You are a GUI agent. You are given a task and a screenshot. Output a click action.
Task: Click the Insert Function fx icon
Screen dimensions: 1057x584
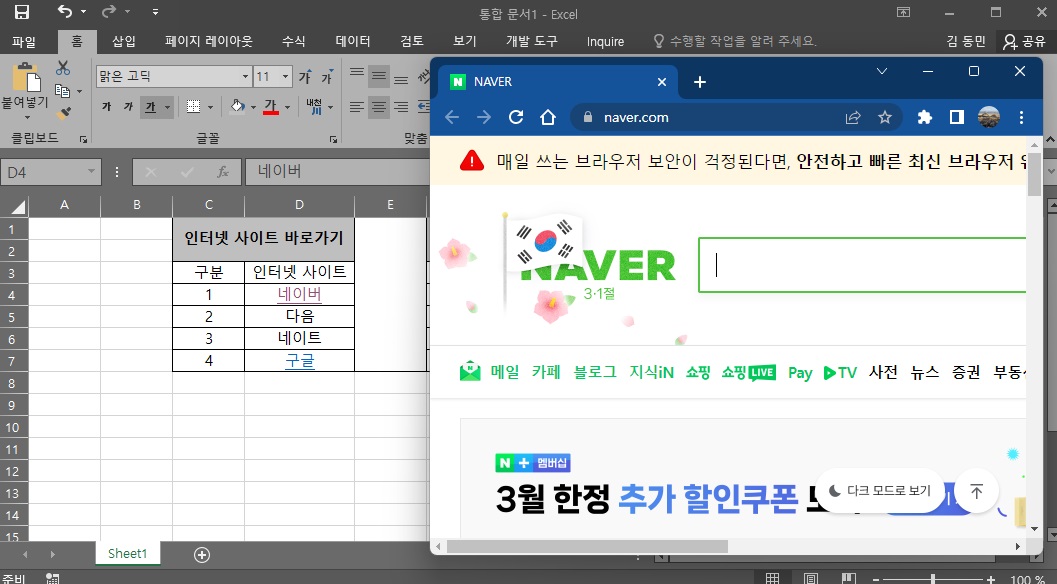pyautogui.click(x=223, y=173)
